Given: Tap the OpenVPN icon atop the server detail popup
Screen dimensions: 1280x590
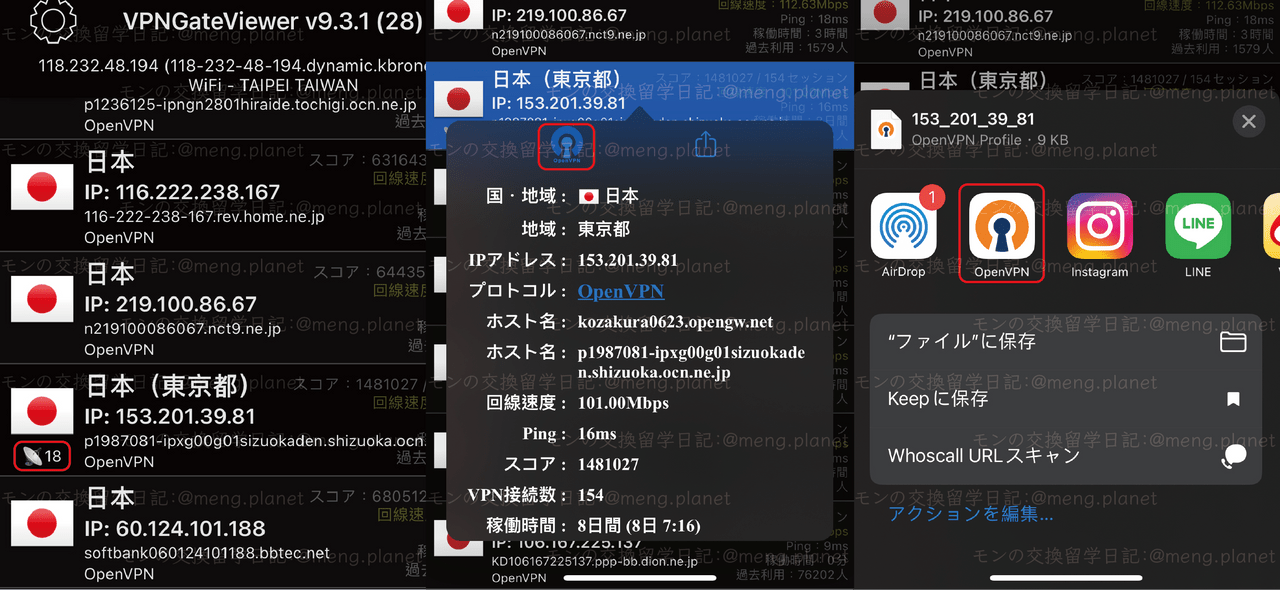Looking at the screenshot, I should point(566,146).
